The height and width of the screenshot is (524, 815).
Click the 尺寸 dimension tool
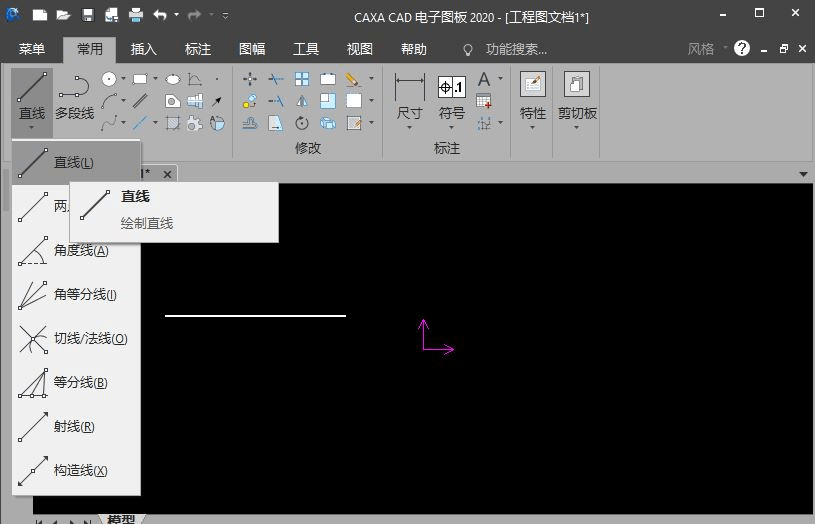point(409,98)
